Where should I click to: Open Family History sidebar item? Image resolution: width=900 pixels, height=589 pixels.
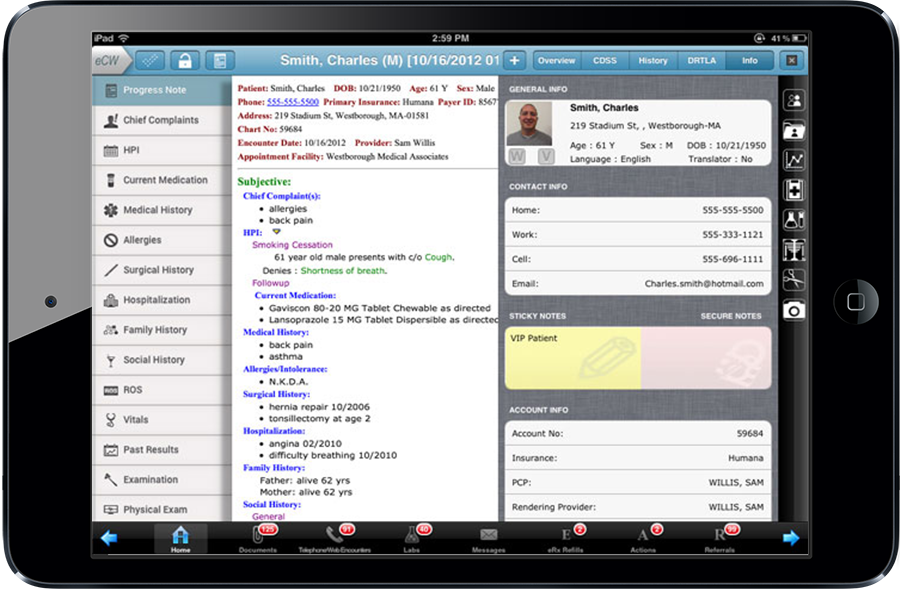162,330
